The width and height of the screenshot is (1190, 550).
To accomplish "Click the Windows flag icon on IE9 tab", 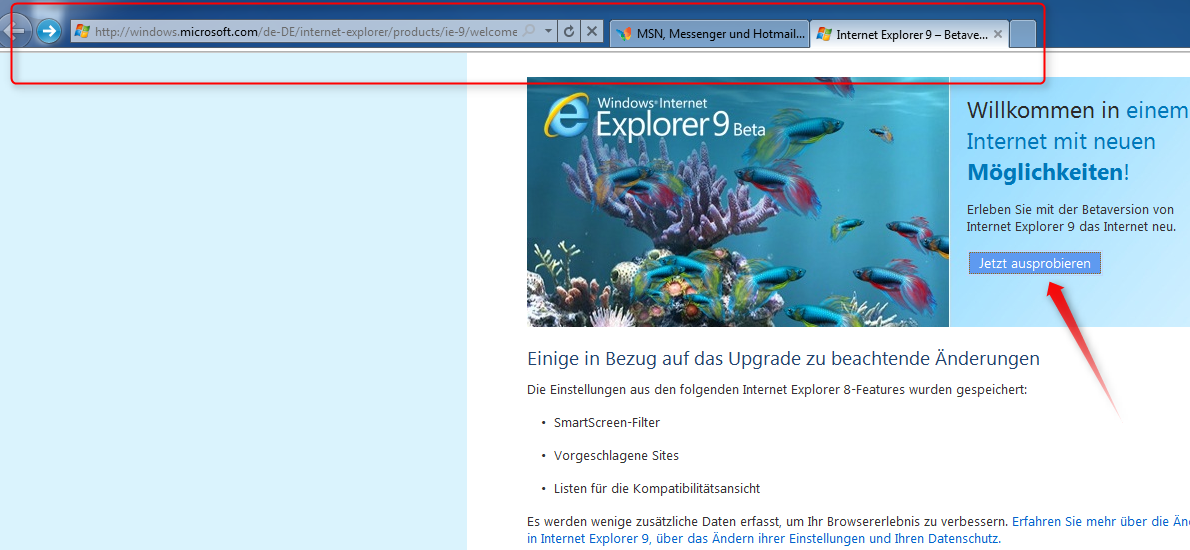I will tap(823, 34).
